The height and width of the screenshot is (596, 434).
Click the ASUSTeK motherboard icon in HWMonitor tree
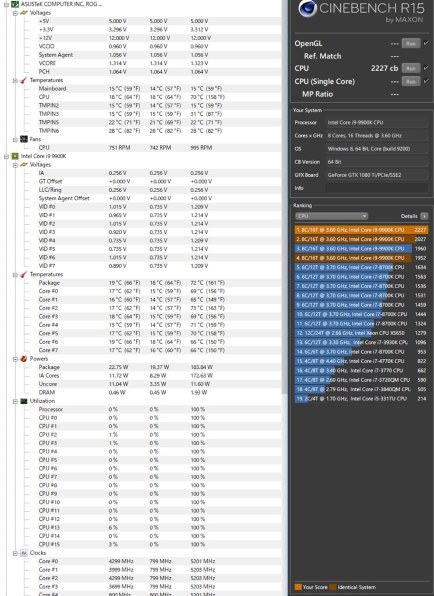click(x=15, y=4)
